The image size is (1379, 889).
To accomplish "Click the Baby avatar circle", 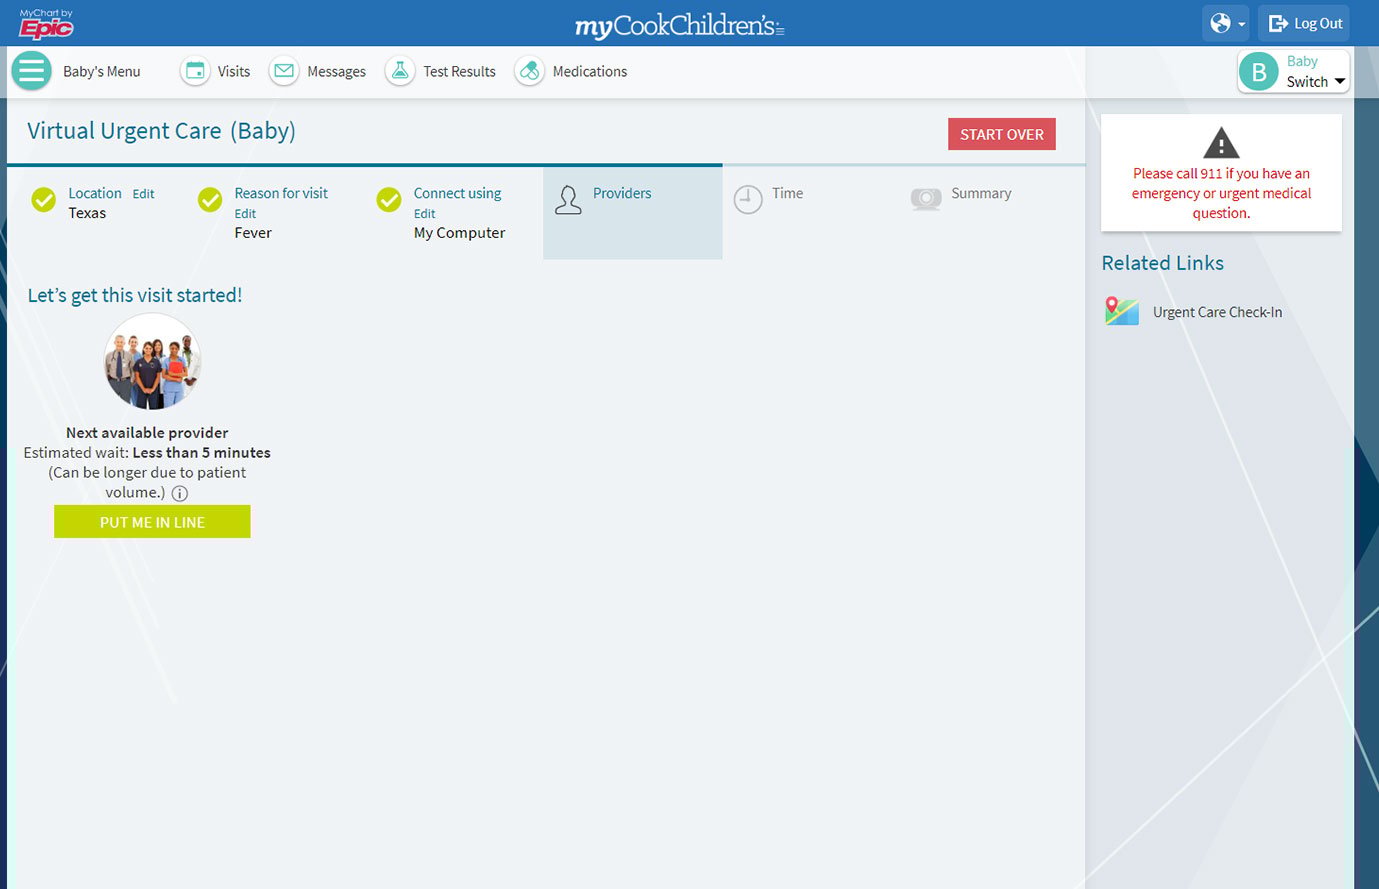I will tap(1259, 72).
